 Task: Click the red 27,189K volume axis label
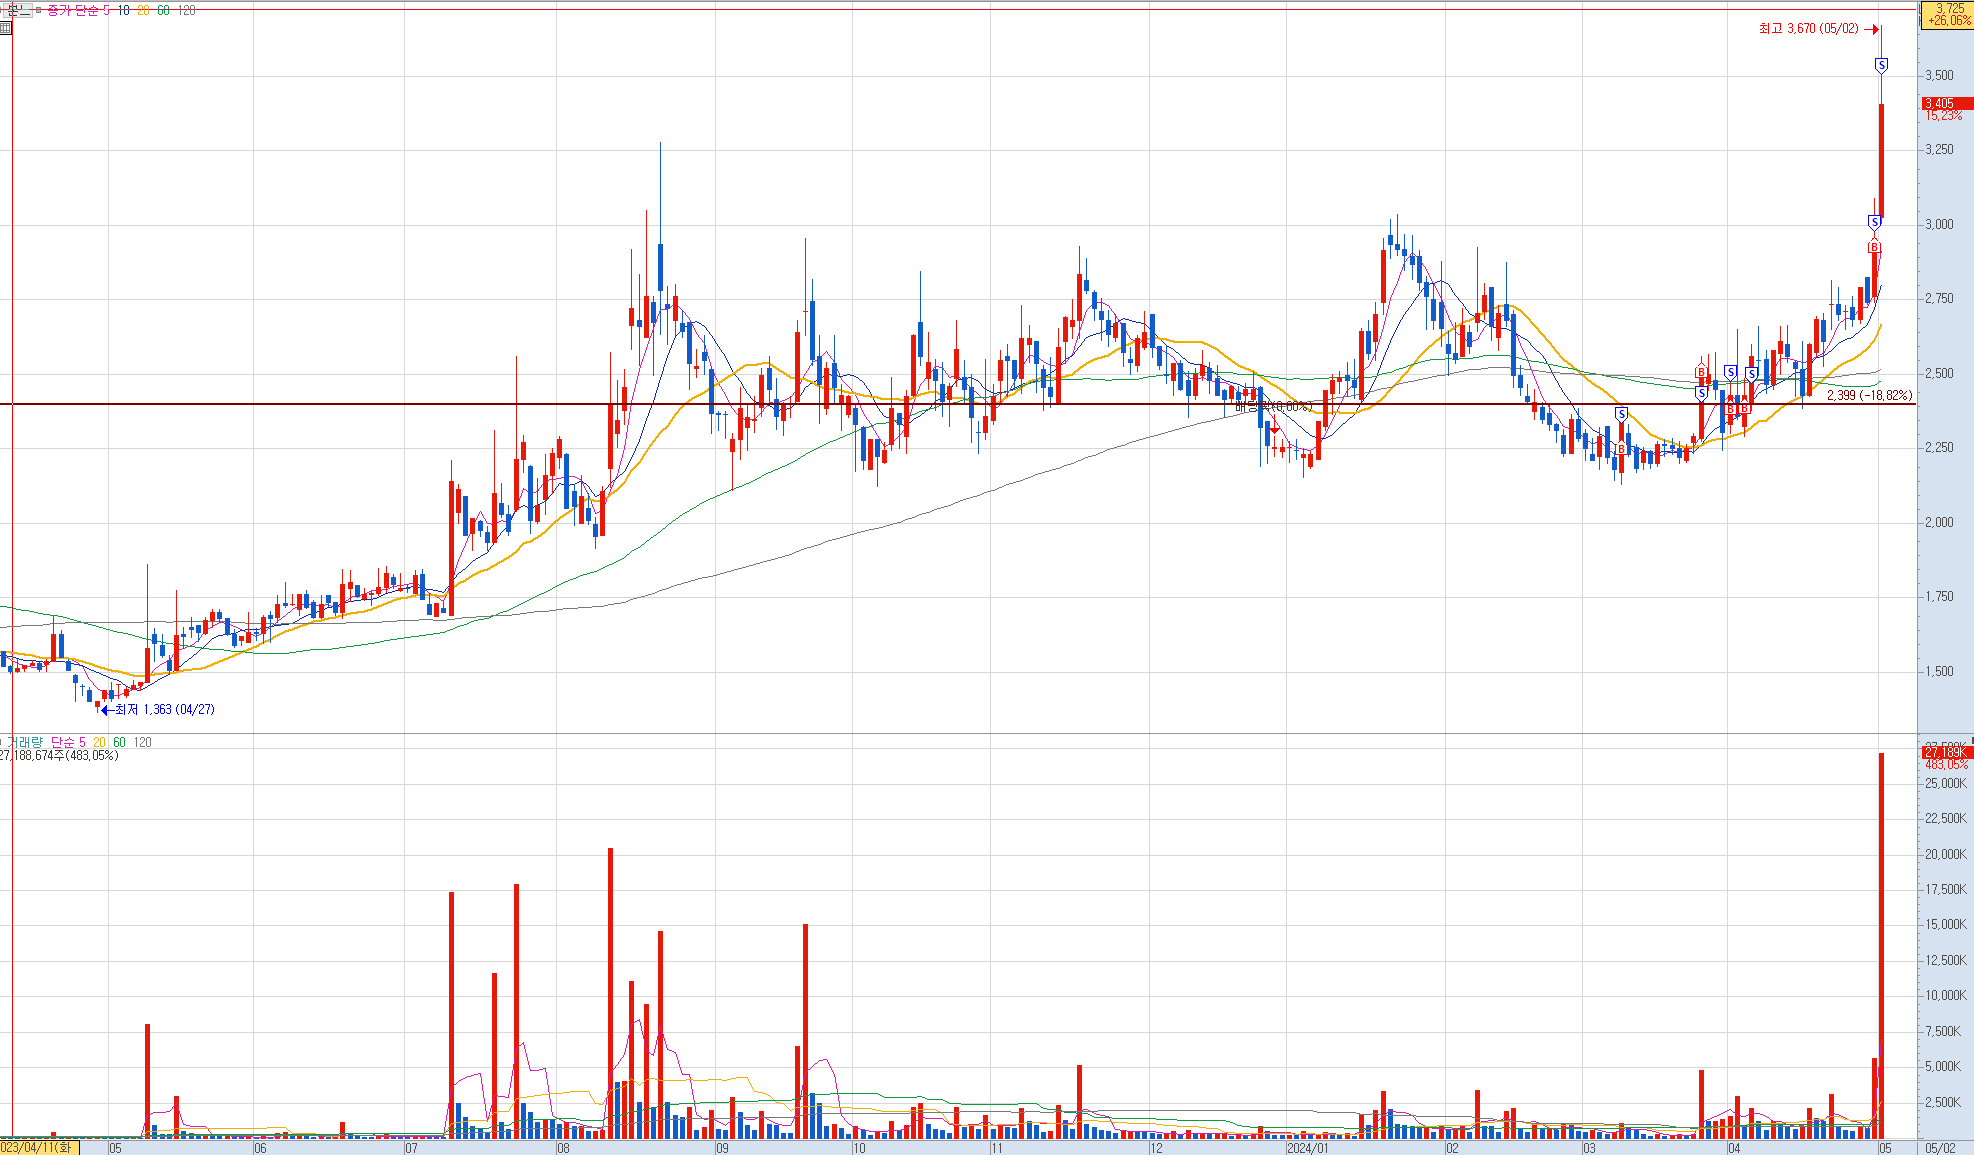click(1945, 752)
